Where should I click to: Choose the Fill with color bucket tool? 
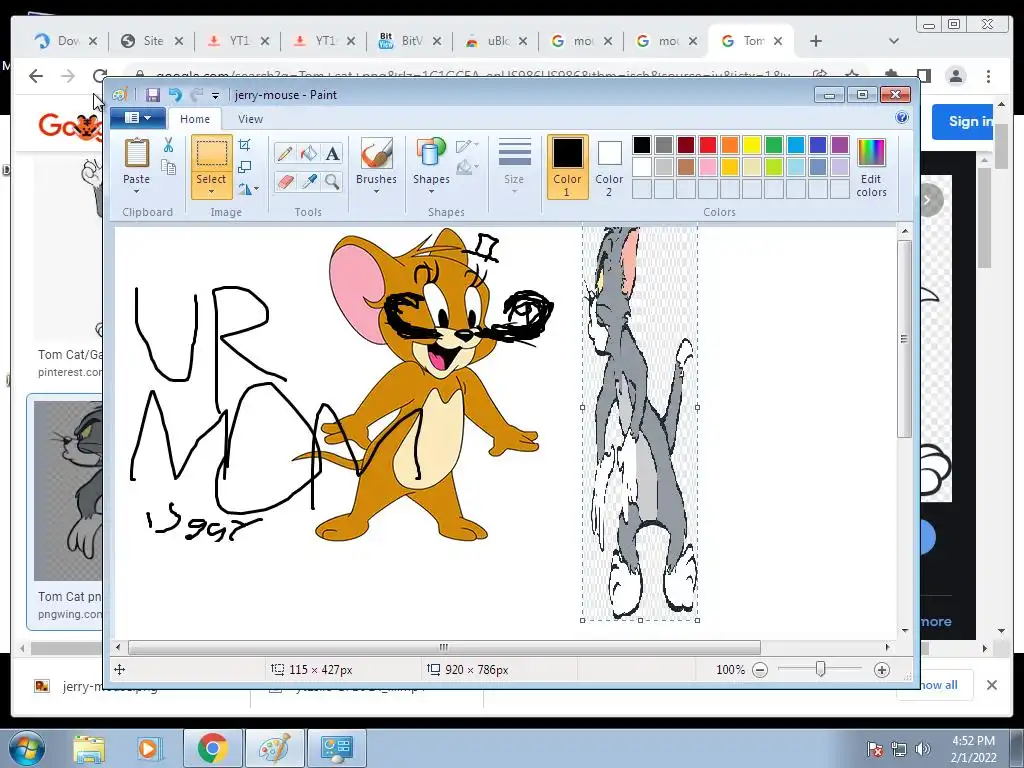(x=309, y=153)
